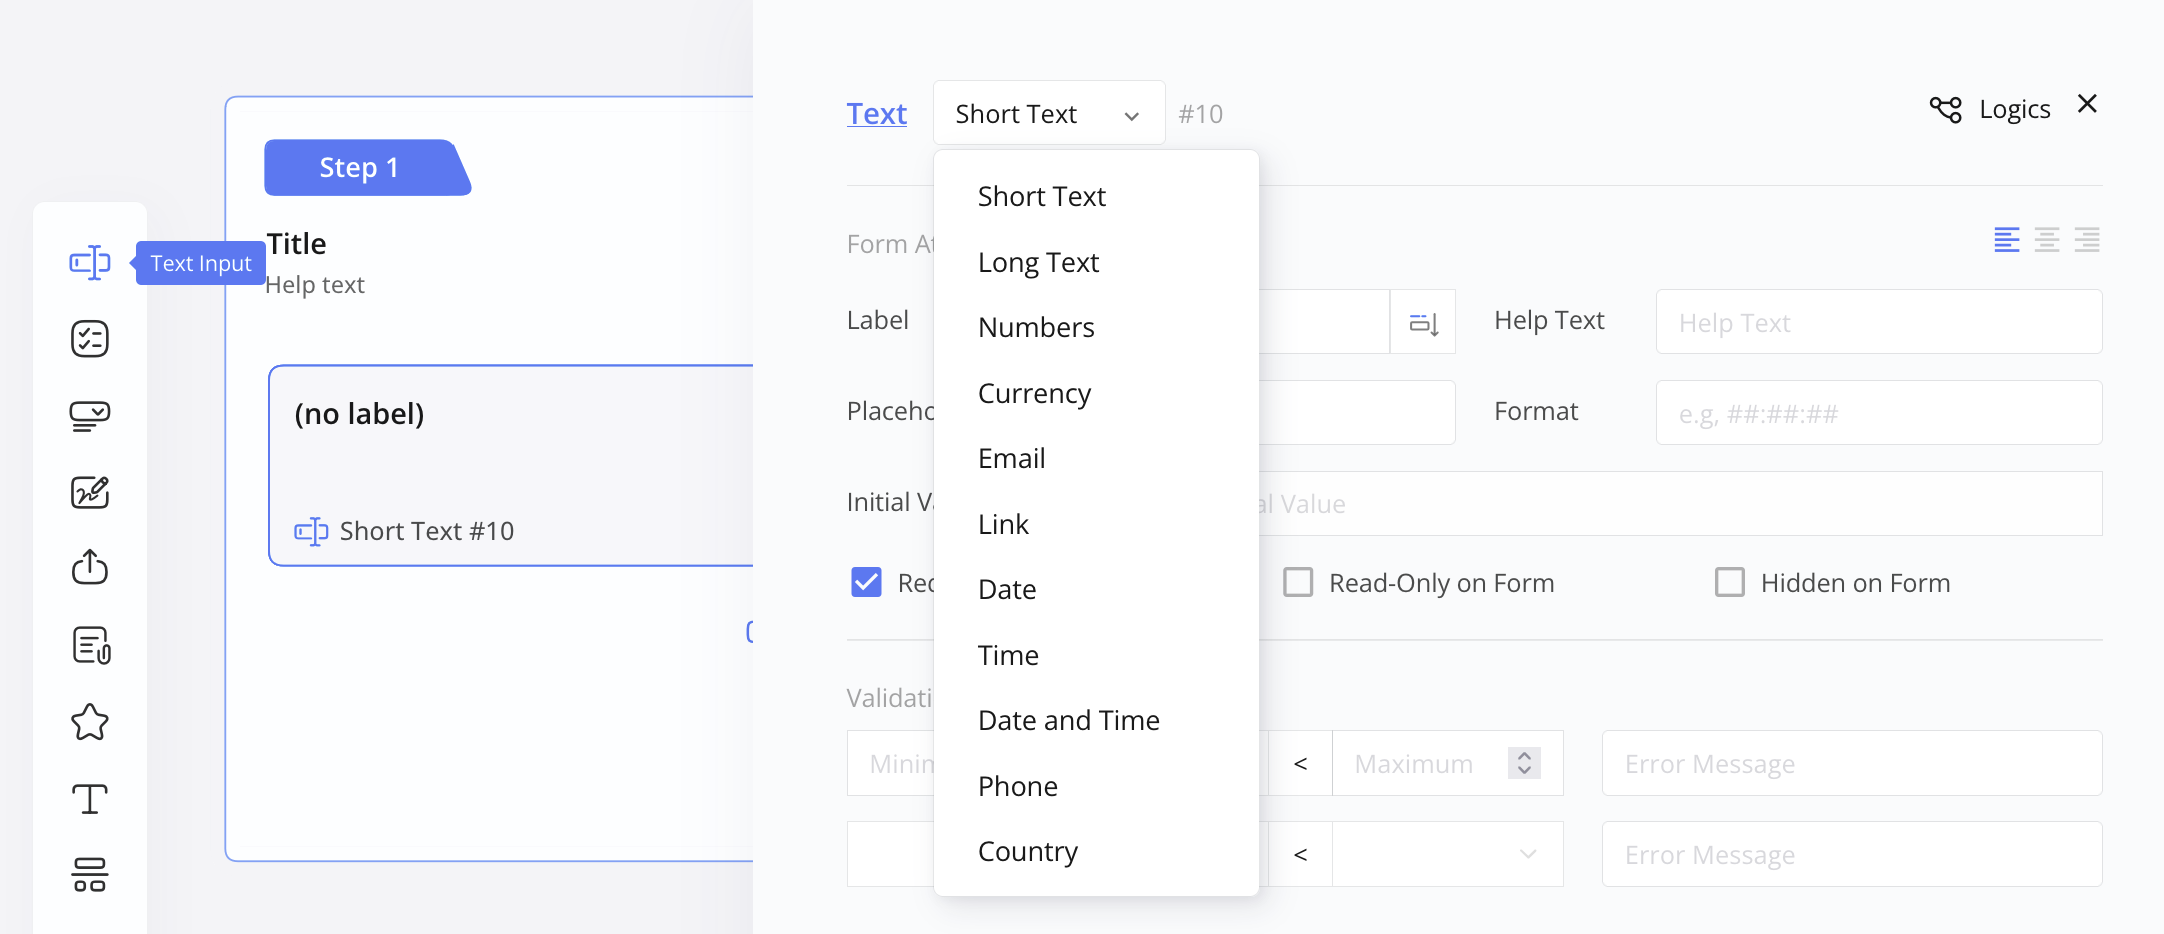This screenshot has height=934, width=2164.
Task: Toggle the Required checkbox
Action: 866,582
